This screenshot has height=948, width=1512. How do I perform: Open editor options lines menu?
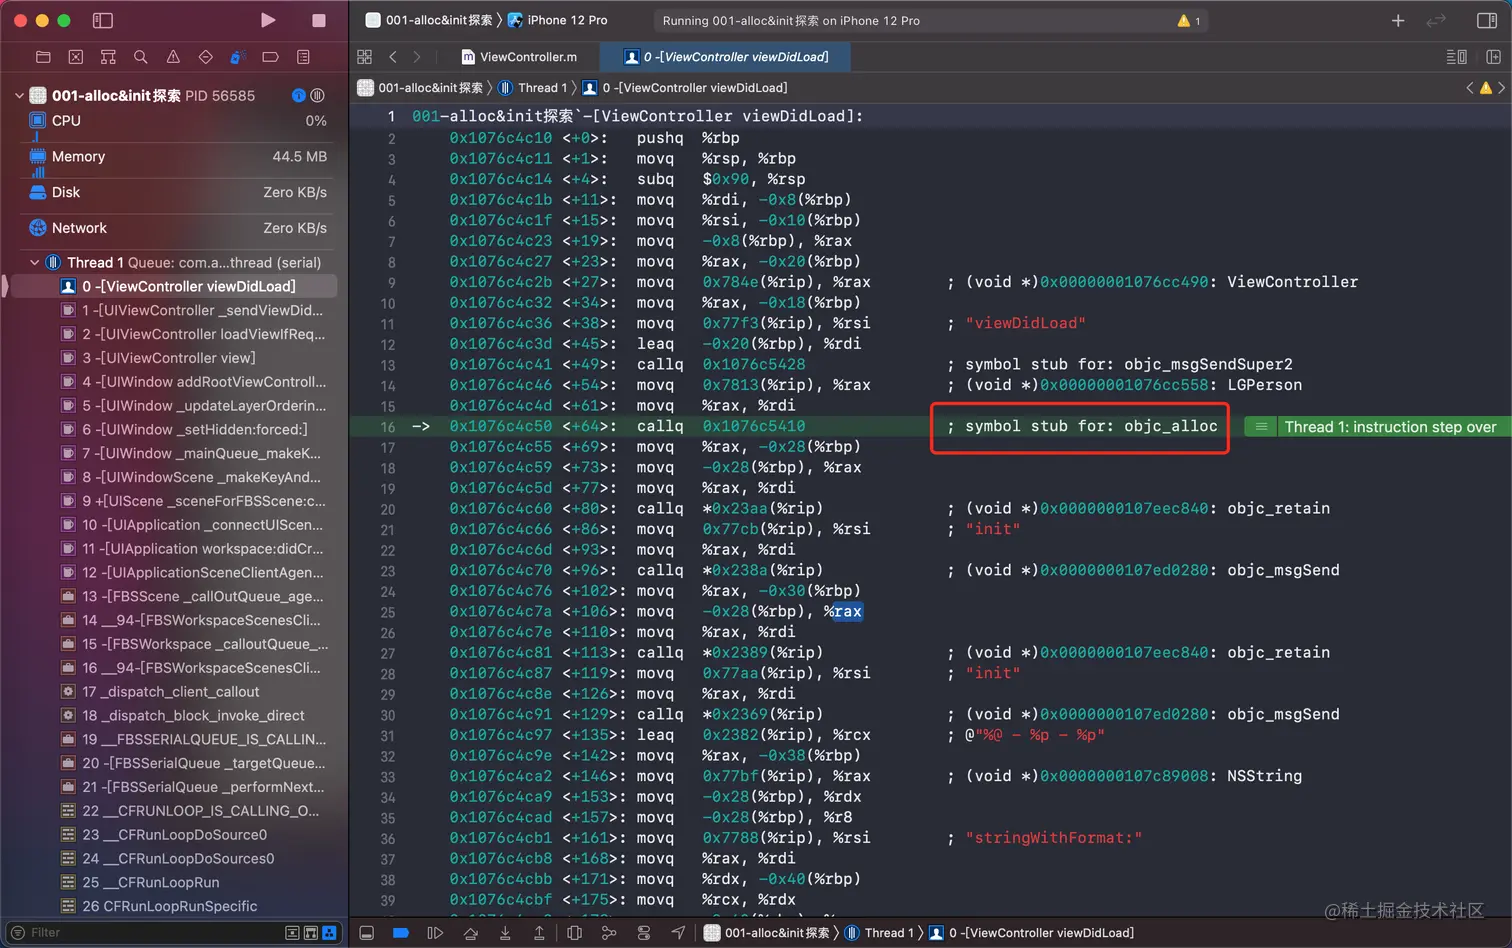[x=1457, y=57]
